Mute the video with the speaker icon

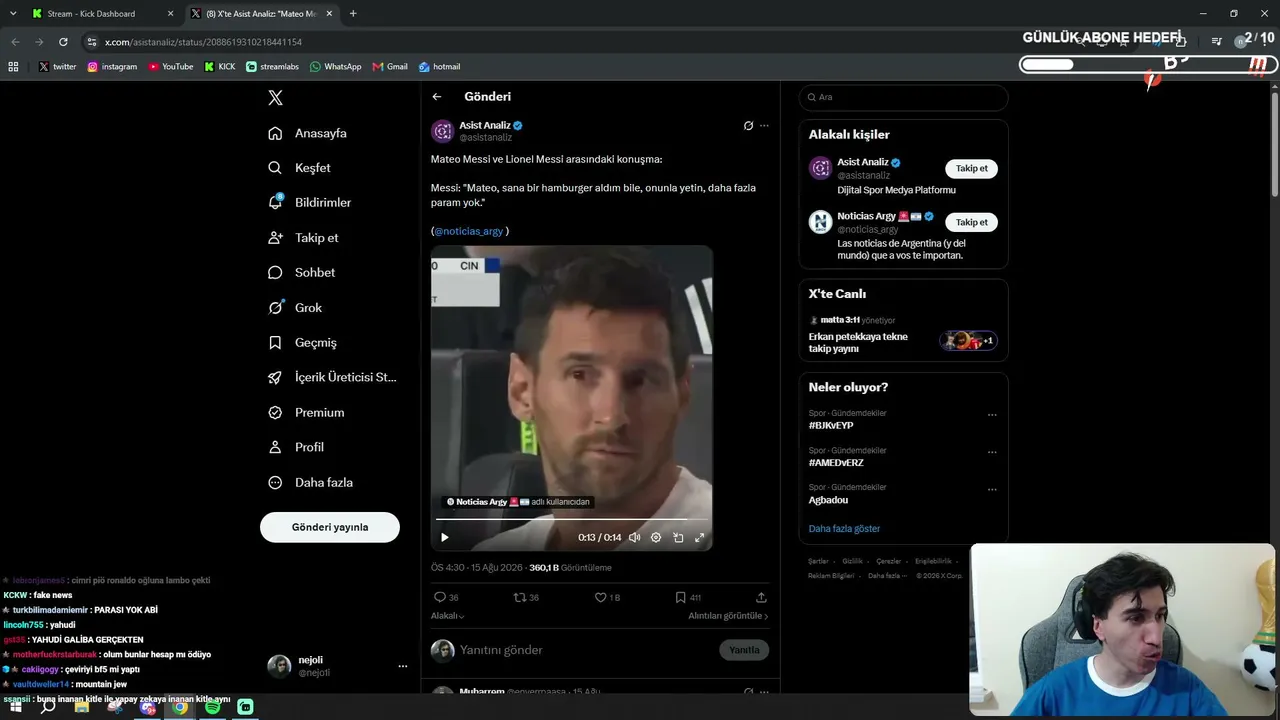click(x=634, y=537)
